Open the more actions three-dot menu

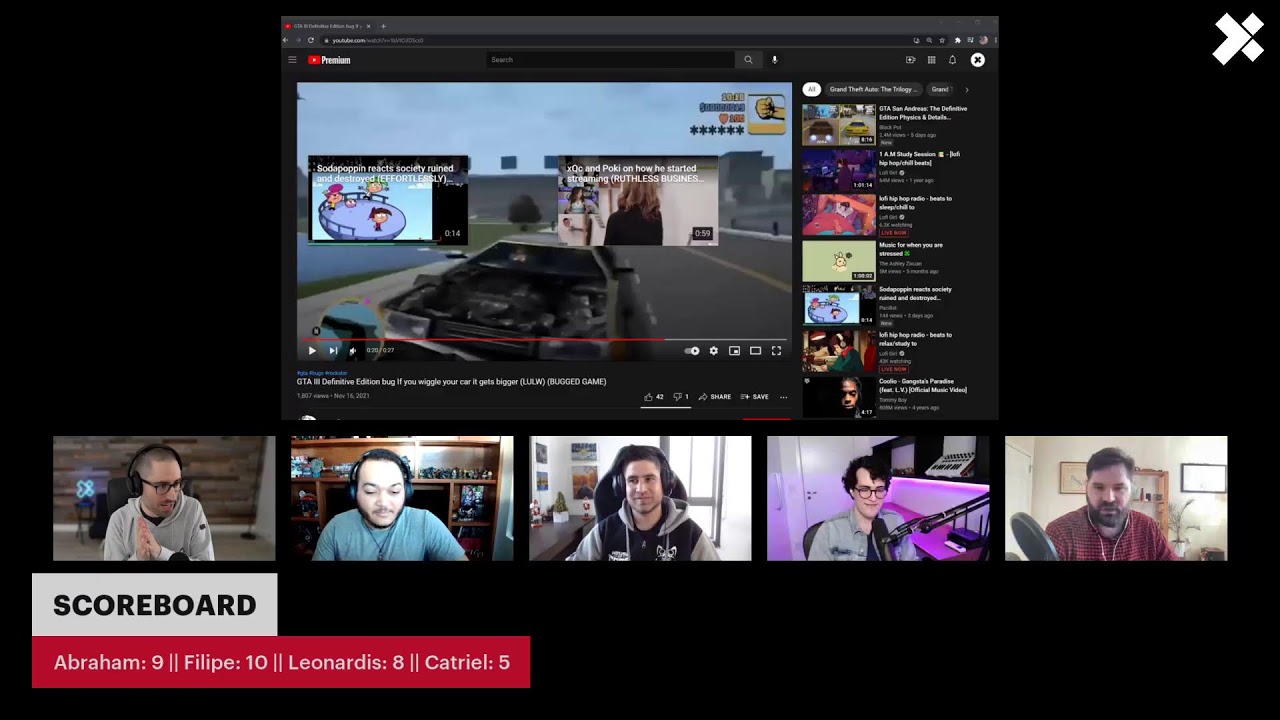point(783,397)
